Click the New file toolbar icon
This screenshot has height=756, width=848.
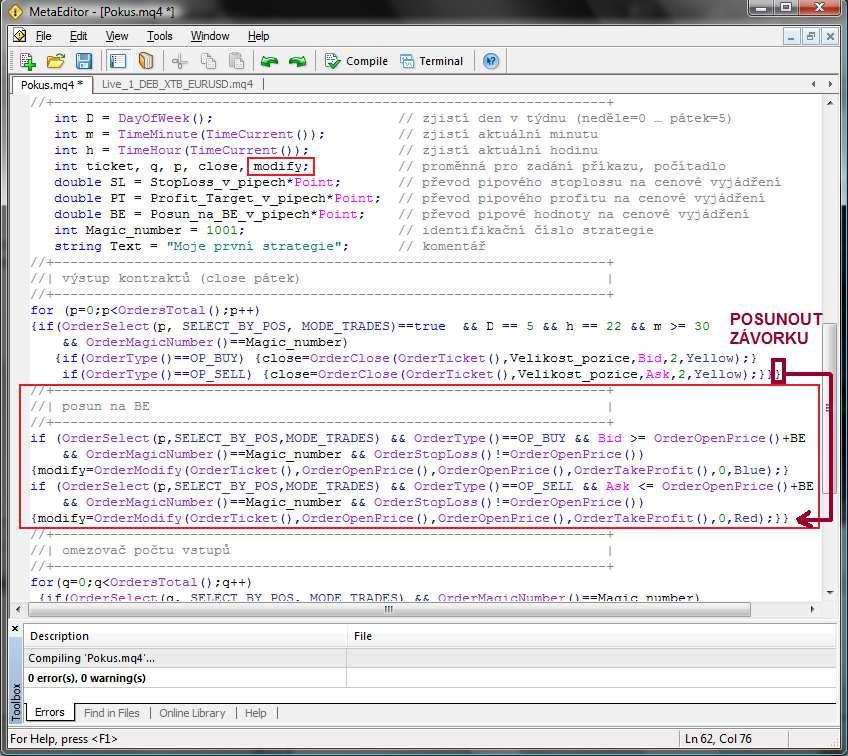point(27,61)
